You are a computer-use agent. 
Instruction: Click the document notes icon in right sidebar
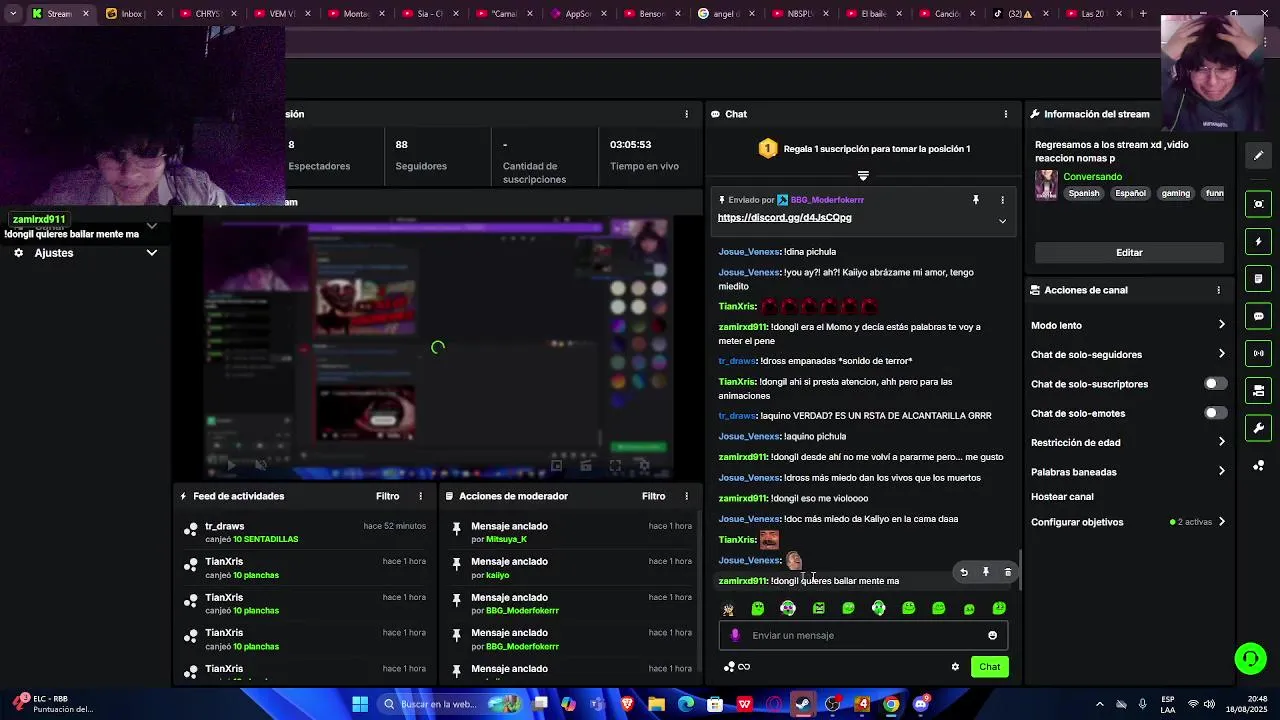(x=1258, y=278)
